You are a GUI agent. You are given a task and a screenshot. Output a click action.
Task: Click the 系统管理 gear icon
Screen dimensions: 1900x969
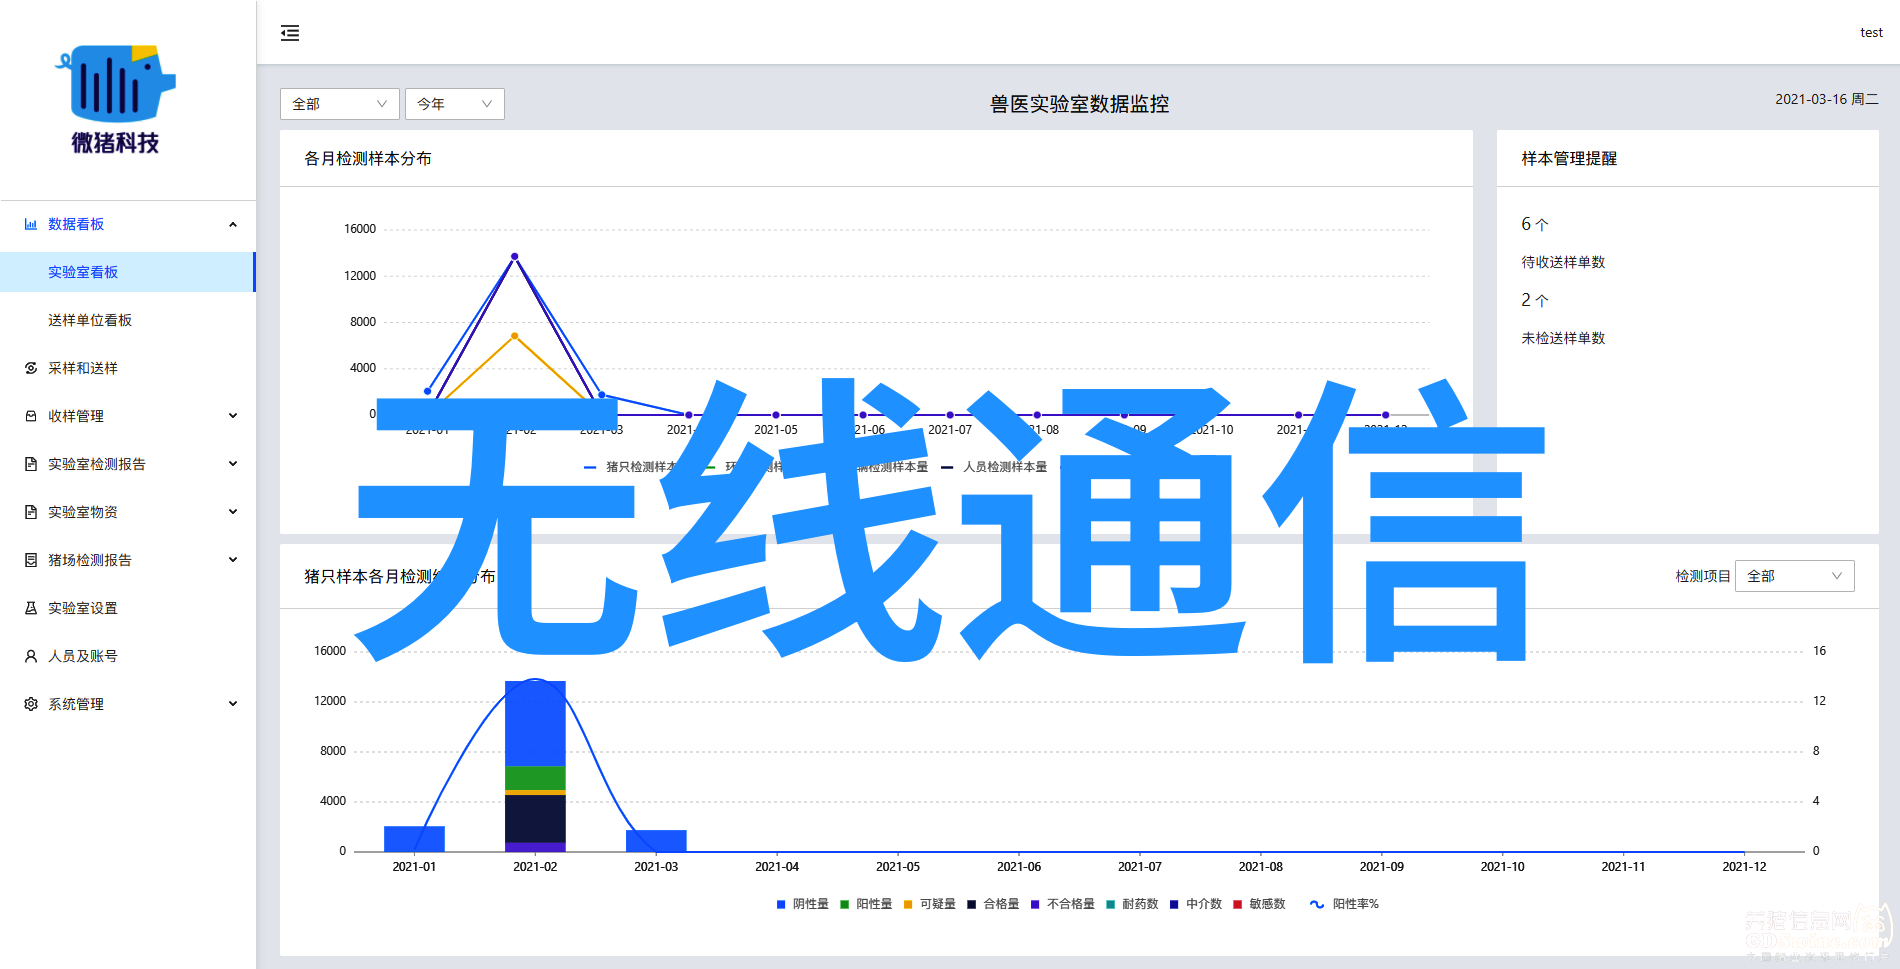pyautogui.click(x=31, y=705)
